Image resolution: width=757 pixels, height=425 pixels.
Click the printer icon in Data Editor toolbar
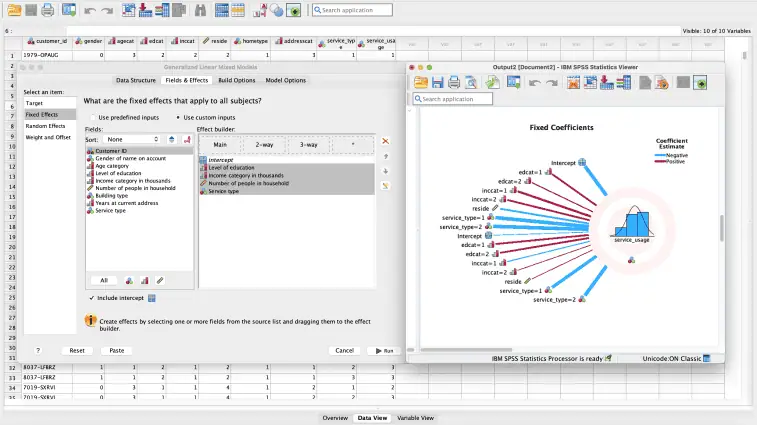point(47,10)
